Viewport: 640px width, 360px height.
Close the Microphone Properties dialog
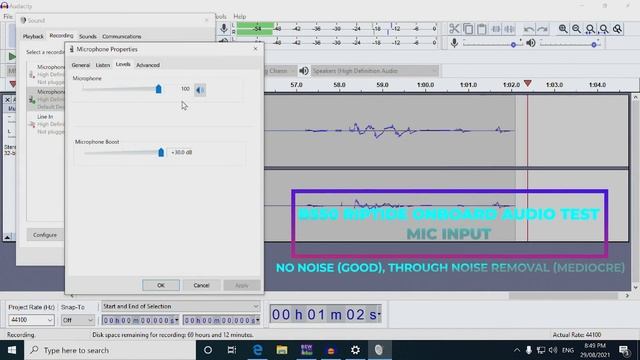256,49
